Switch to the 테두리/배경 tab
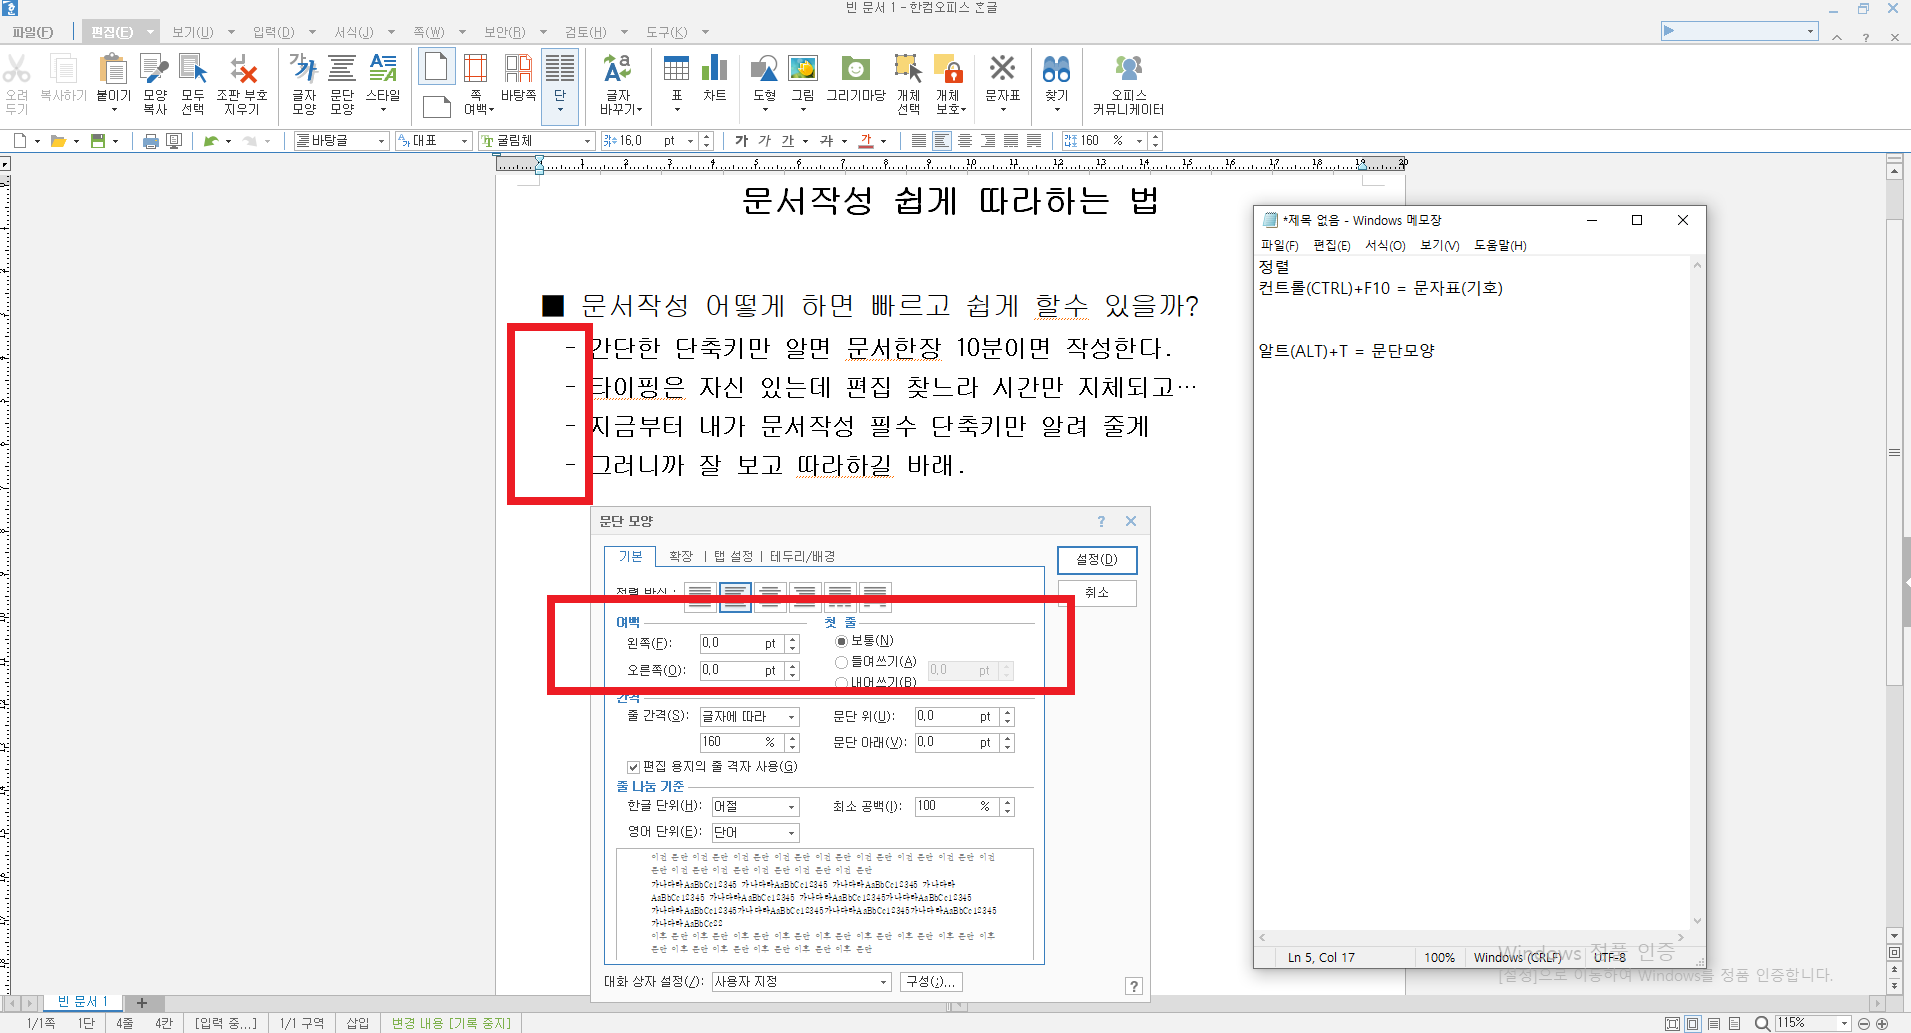Screen dimensions: 1911x1033 pyautogui.click(x=802, y=557)
